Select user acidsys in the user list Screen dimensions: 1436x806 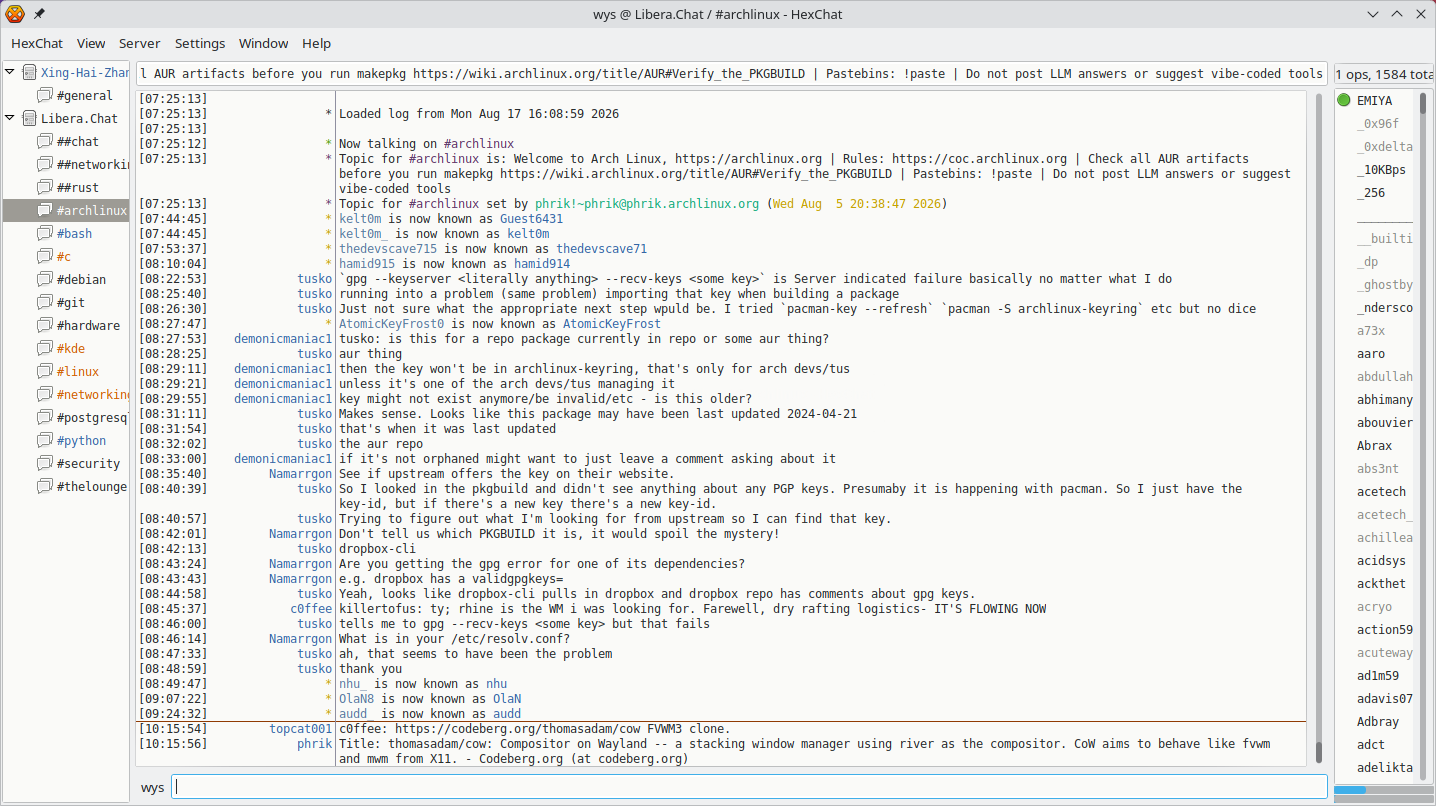tap(1375, 560)
